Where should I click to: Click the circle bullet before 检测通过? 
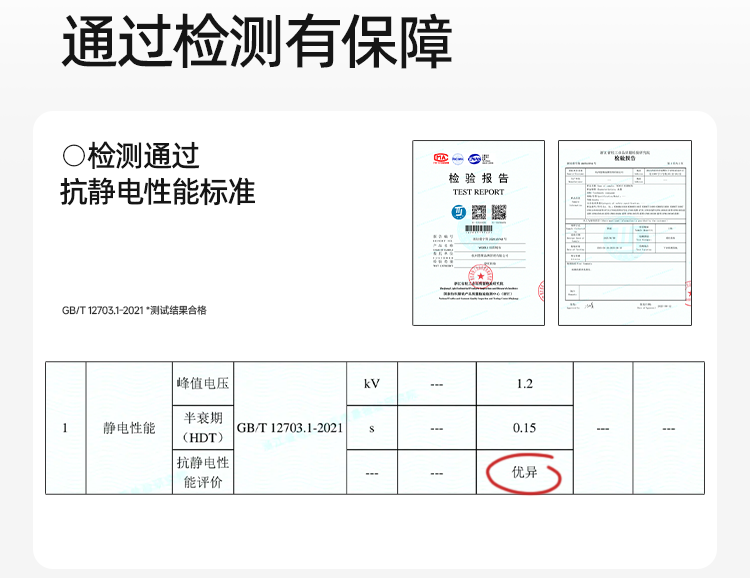pyautogui.click(x=73, y=156)
